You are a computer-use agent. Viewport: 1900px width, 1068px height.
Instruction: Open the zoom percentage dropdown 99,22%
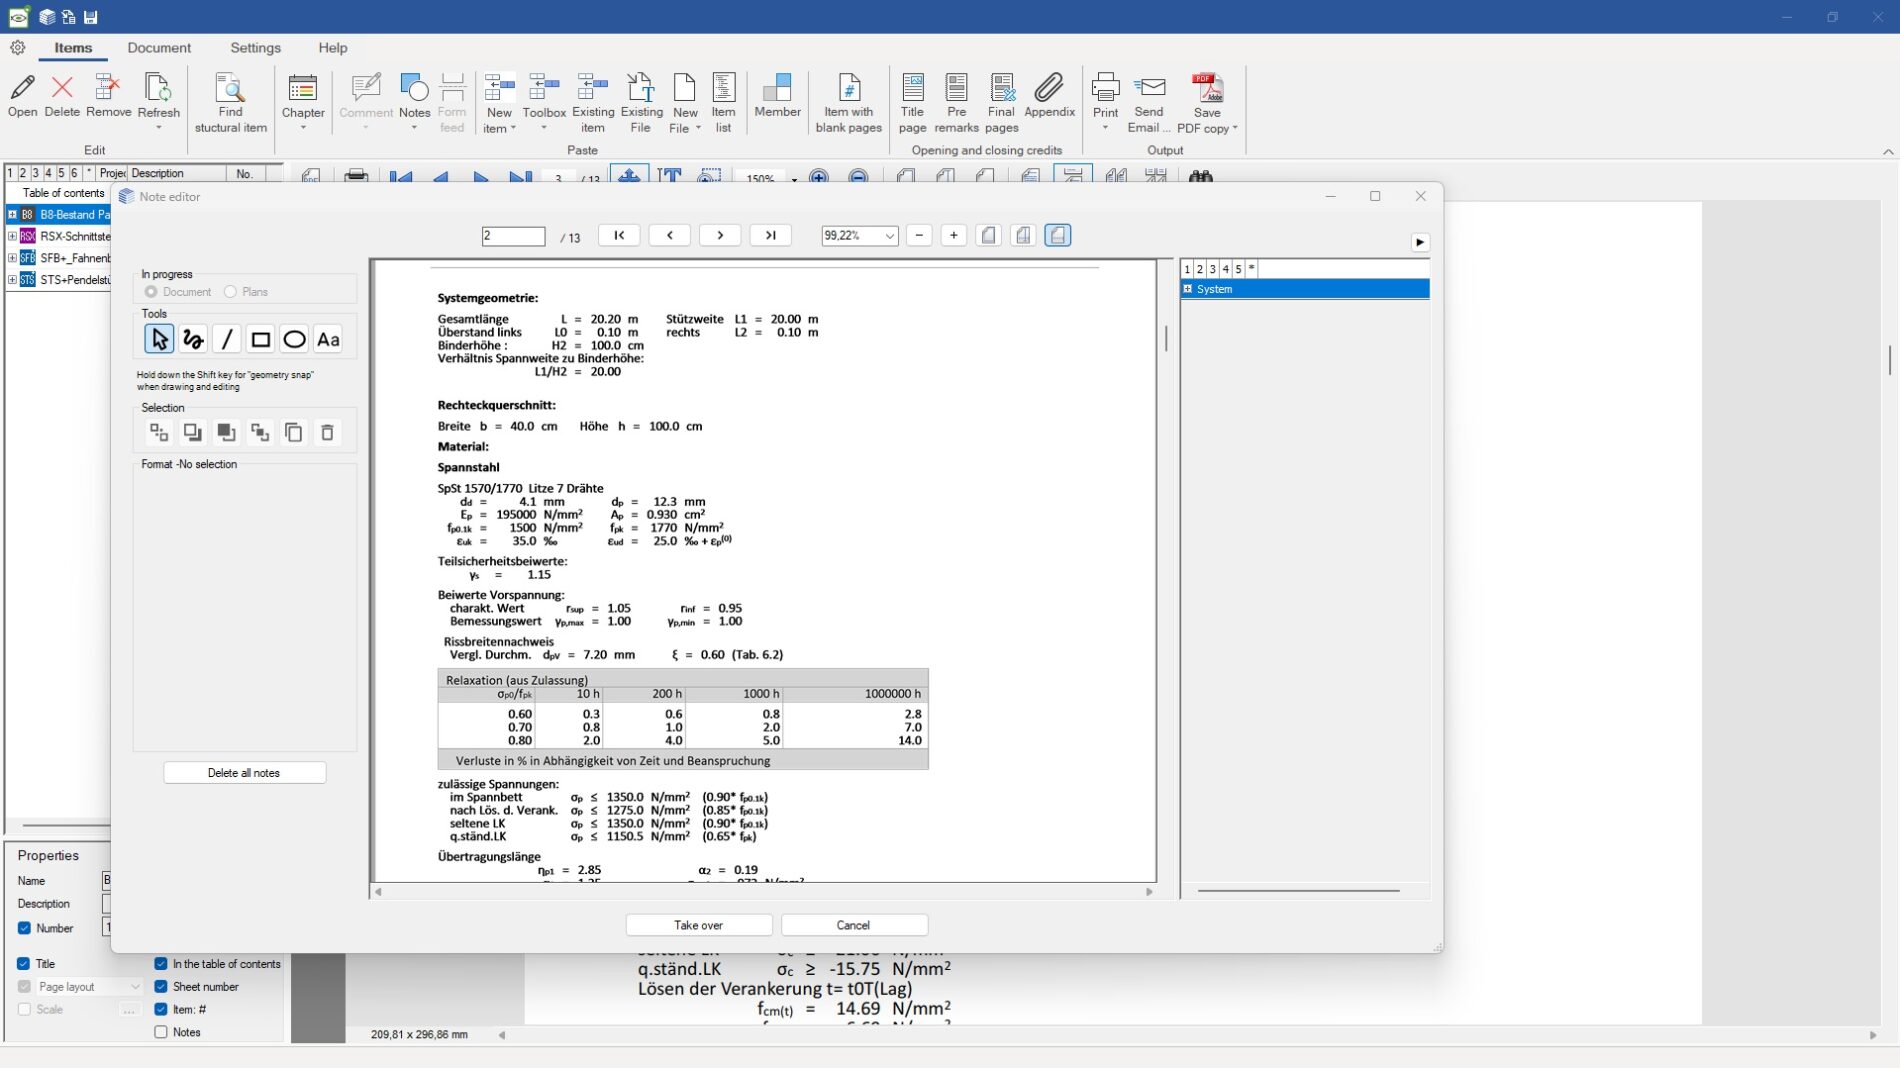tap(889, 236)
